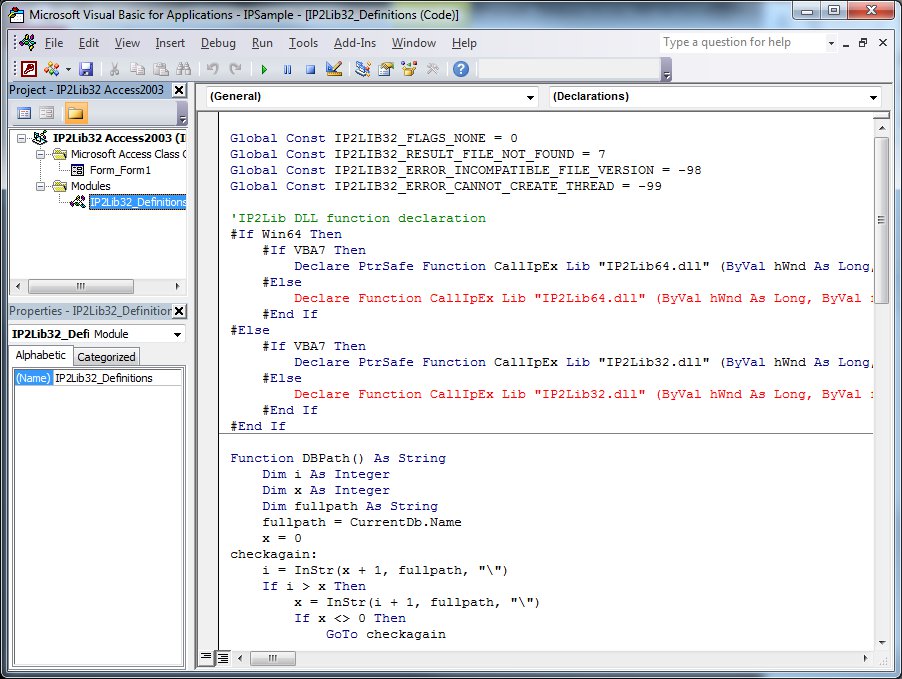
Task: Click the Project tree horizontal scrollbar thumb
Action: coord(81,286)
